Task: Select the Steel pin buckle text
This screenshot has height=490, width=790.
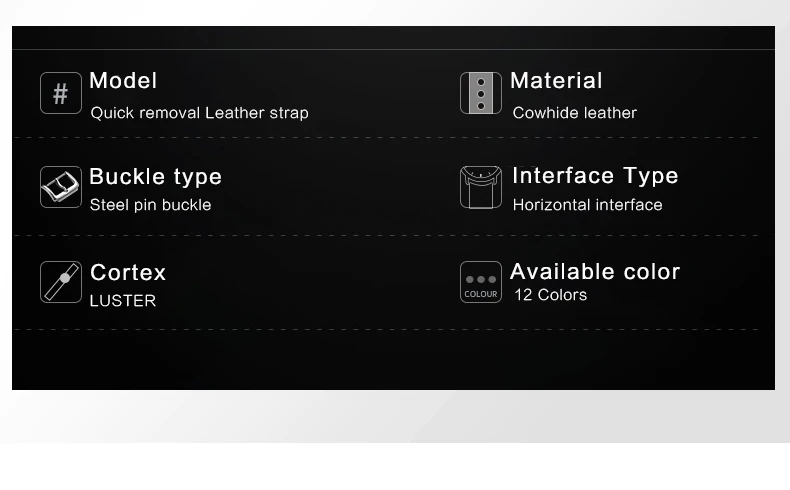Action: click(x=150, y=205)
